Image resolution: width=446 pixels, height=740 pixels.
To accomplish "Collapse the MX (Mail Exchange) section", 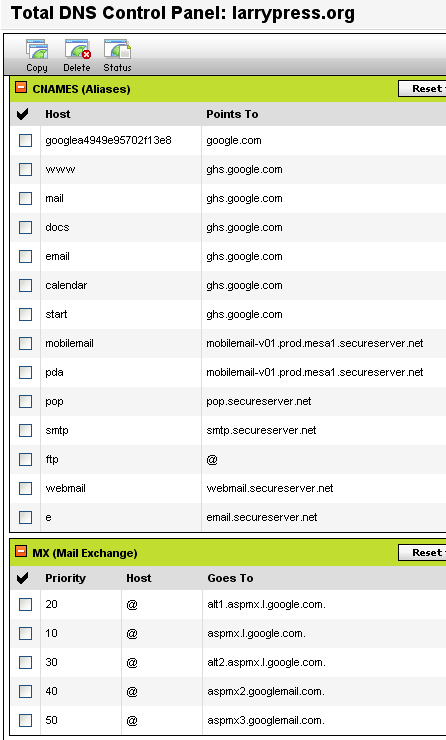I will [x=21, y=552].
